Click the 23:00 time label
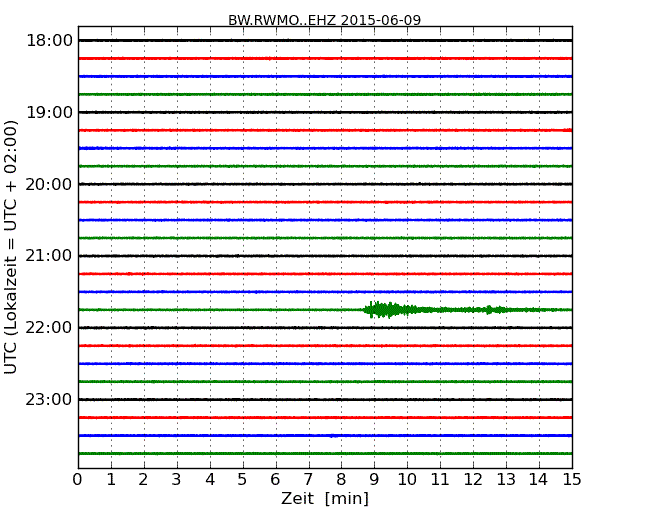The width and height of the screenshot is (650, 520). 49,399
